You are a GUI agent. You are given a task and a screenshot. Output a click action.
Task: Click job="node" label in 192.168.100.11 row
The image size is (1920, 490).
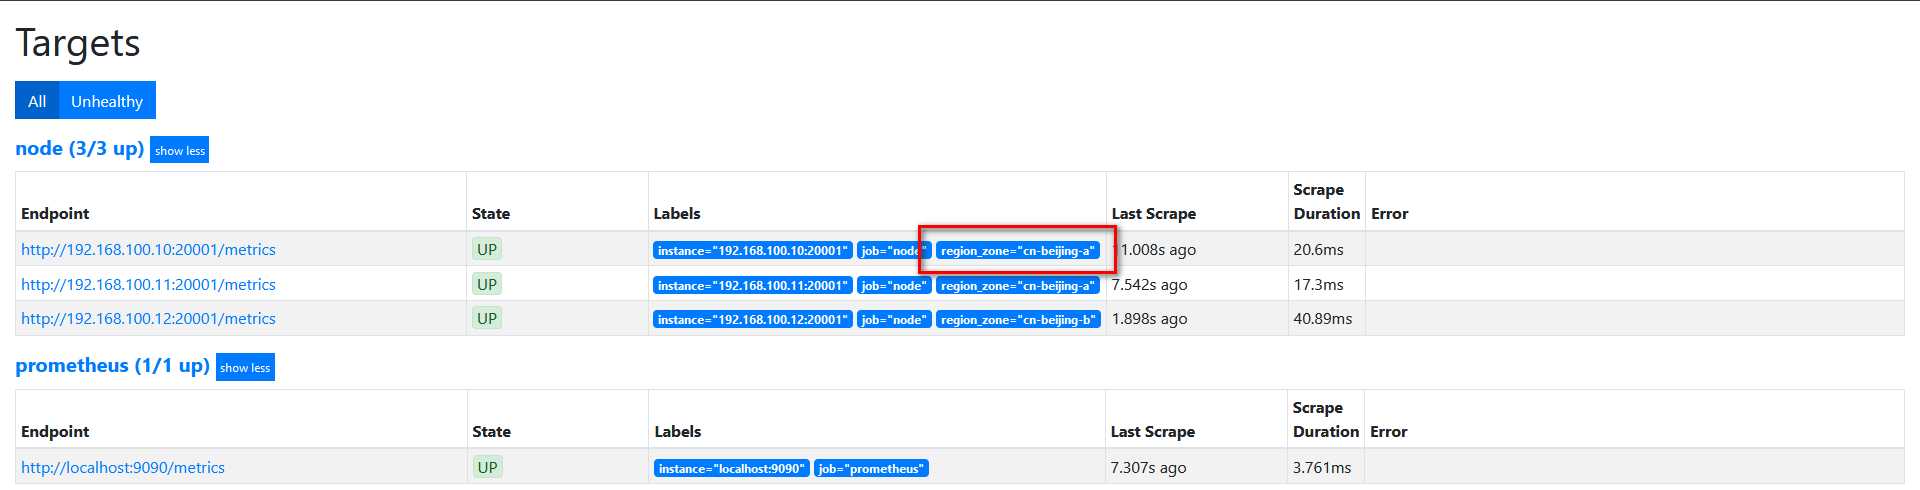[x=894, y=286]
